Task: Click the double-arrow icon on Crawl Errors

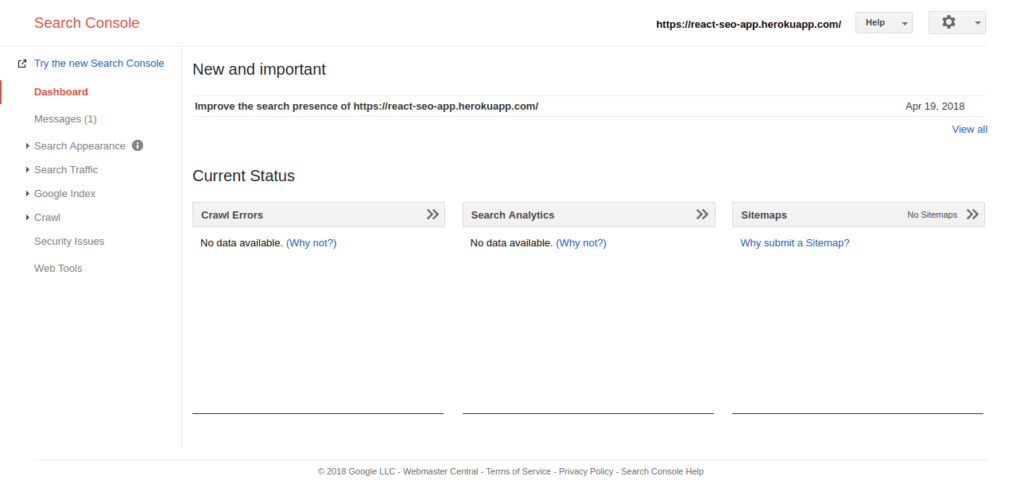Action: [x=432, y=214]
